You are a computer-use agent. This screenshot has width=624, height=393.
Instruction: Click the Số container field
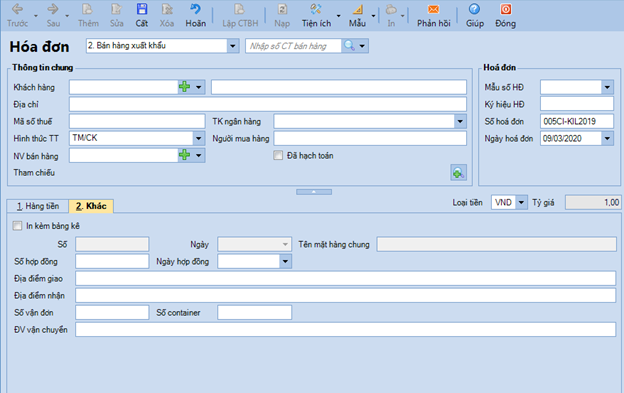click(x=255, y=312)
